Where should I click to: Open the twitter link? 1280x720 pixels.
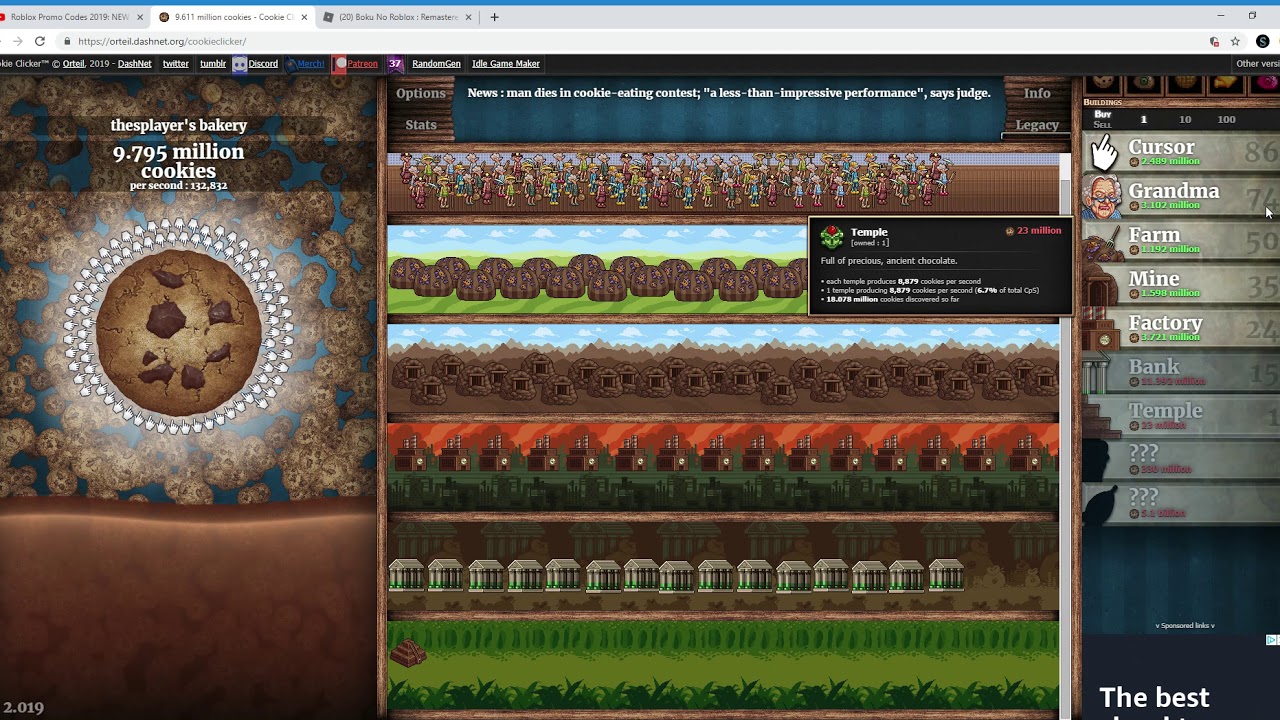coord(176,63)
